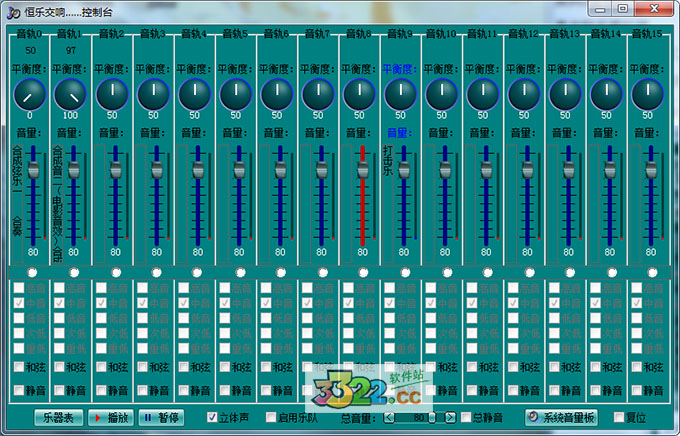Image resolution: width=680 pixels, height=436 pixels.
Task: Mute 音轨1 with its 静音 checkbox
Action: point(59,390)
